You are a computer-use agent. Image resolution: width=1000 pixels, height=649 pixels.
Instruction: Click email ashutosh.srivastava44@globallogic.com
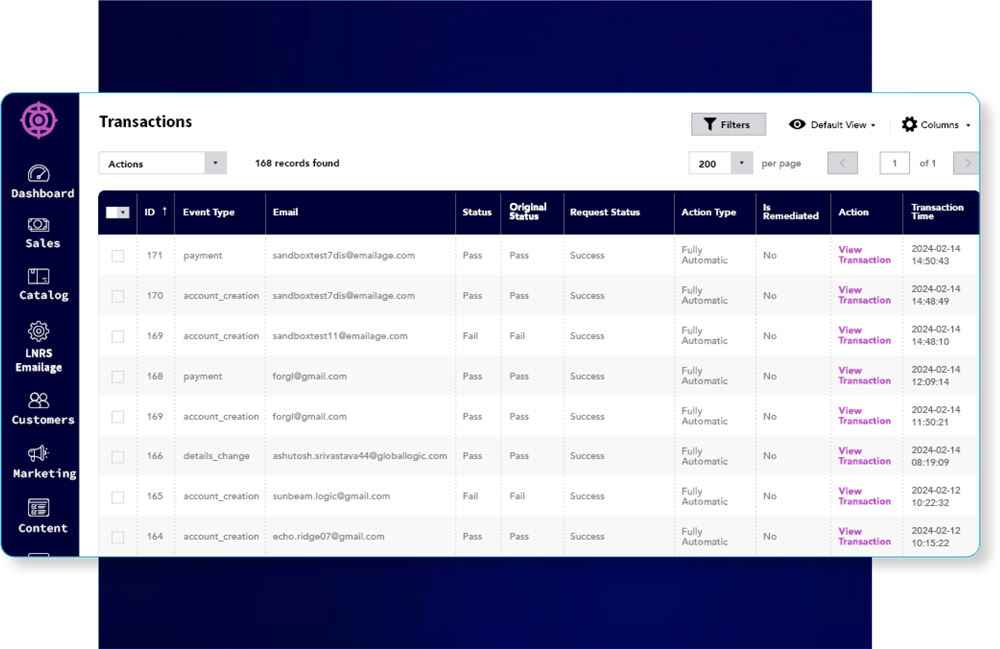[360, 456]
